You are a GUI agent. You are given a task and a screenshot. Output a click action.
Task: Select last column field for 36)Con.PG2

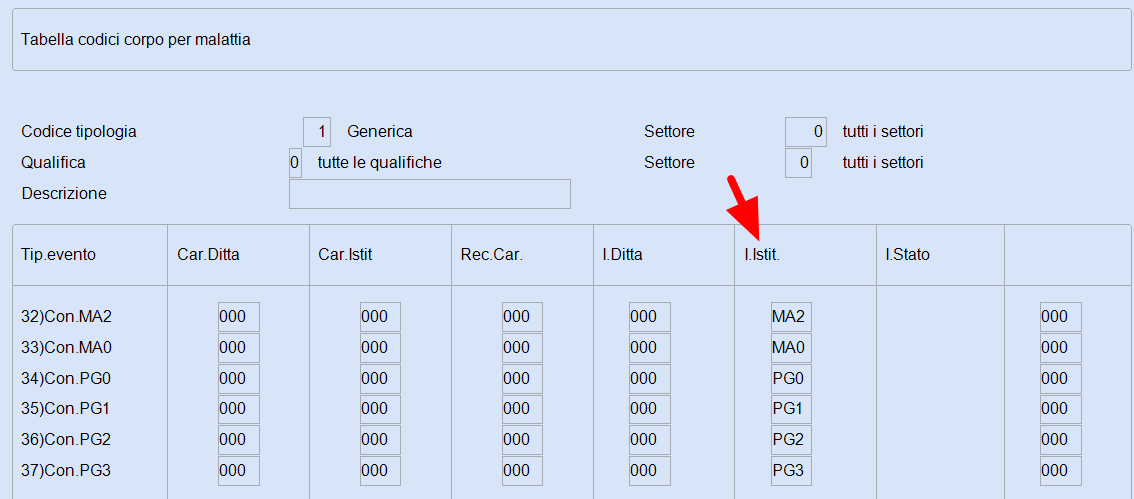[1061, 440]
